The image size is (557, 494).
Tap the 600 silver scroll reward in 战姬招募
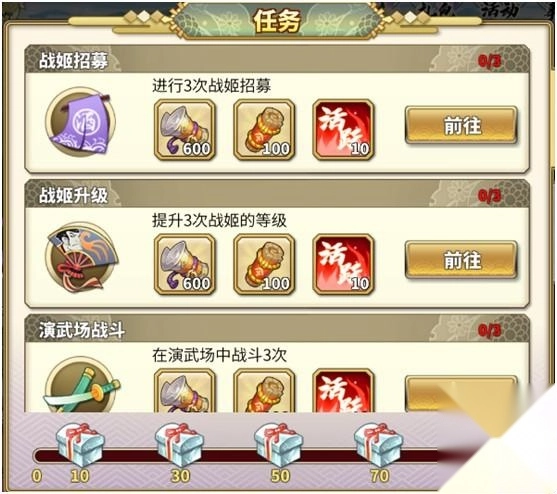click(x=185, y=130)
